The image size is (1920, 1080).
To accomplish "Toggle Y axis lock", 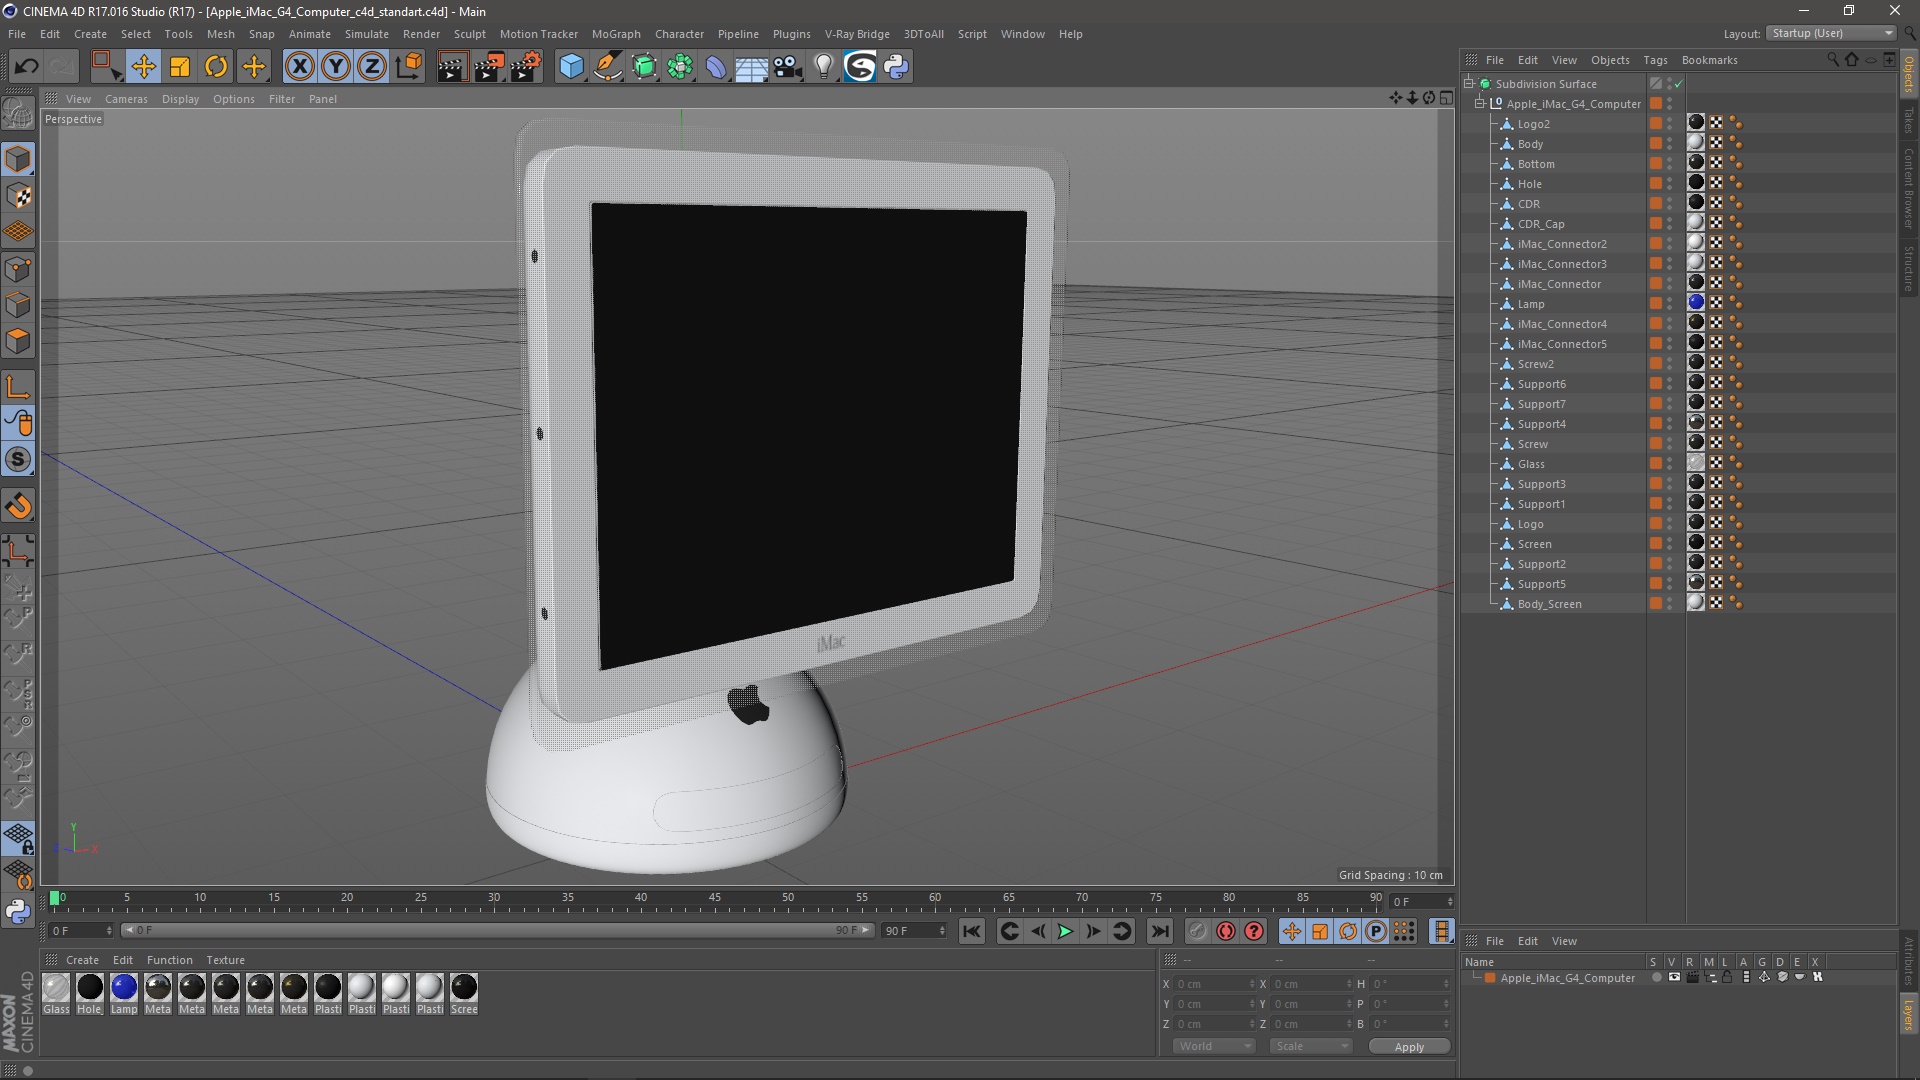I will (336, 67).
